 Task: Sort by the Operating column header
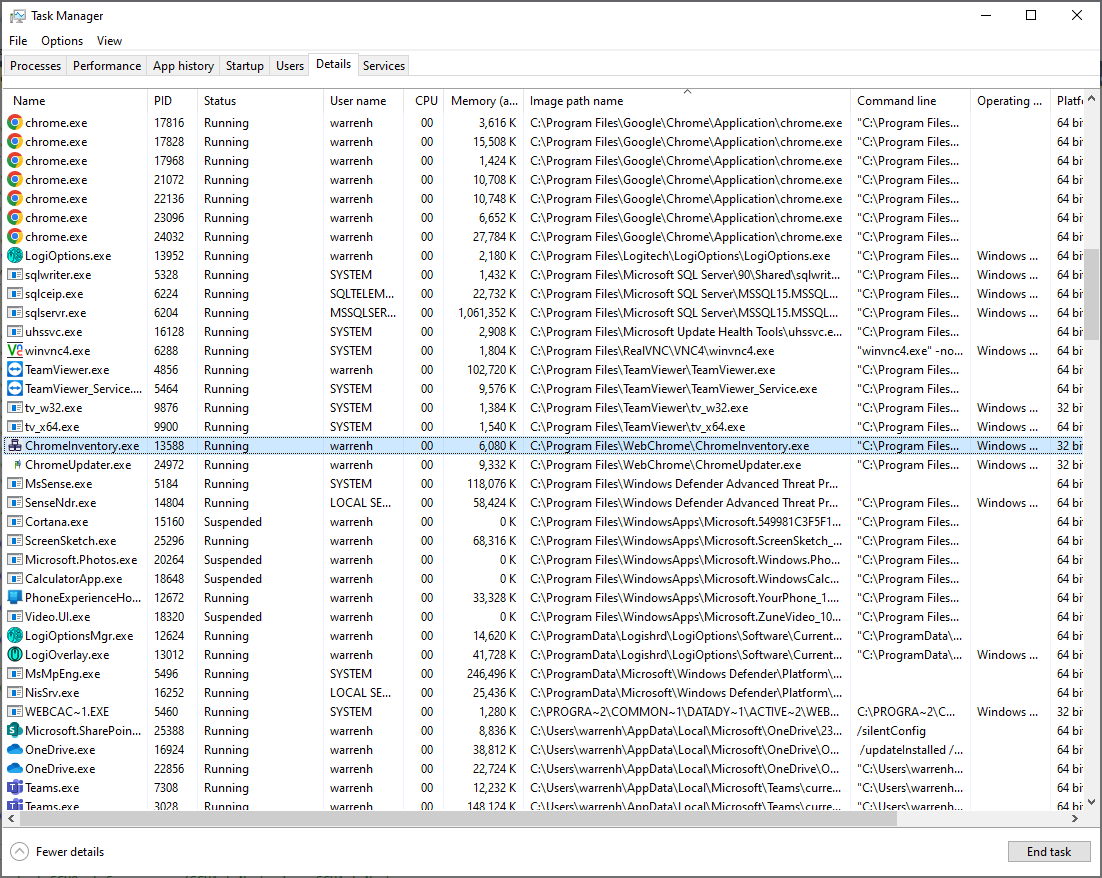[1010, 101]
